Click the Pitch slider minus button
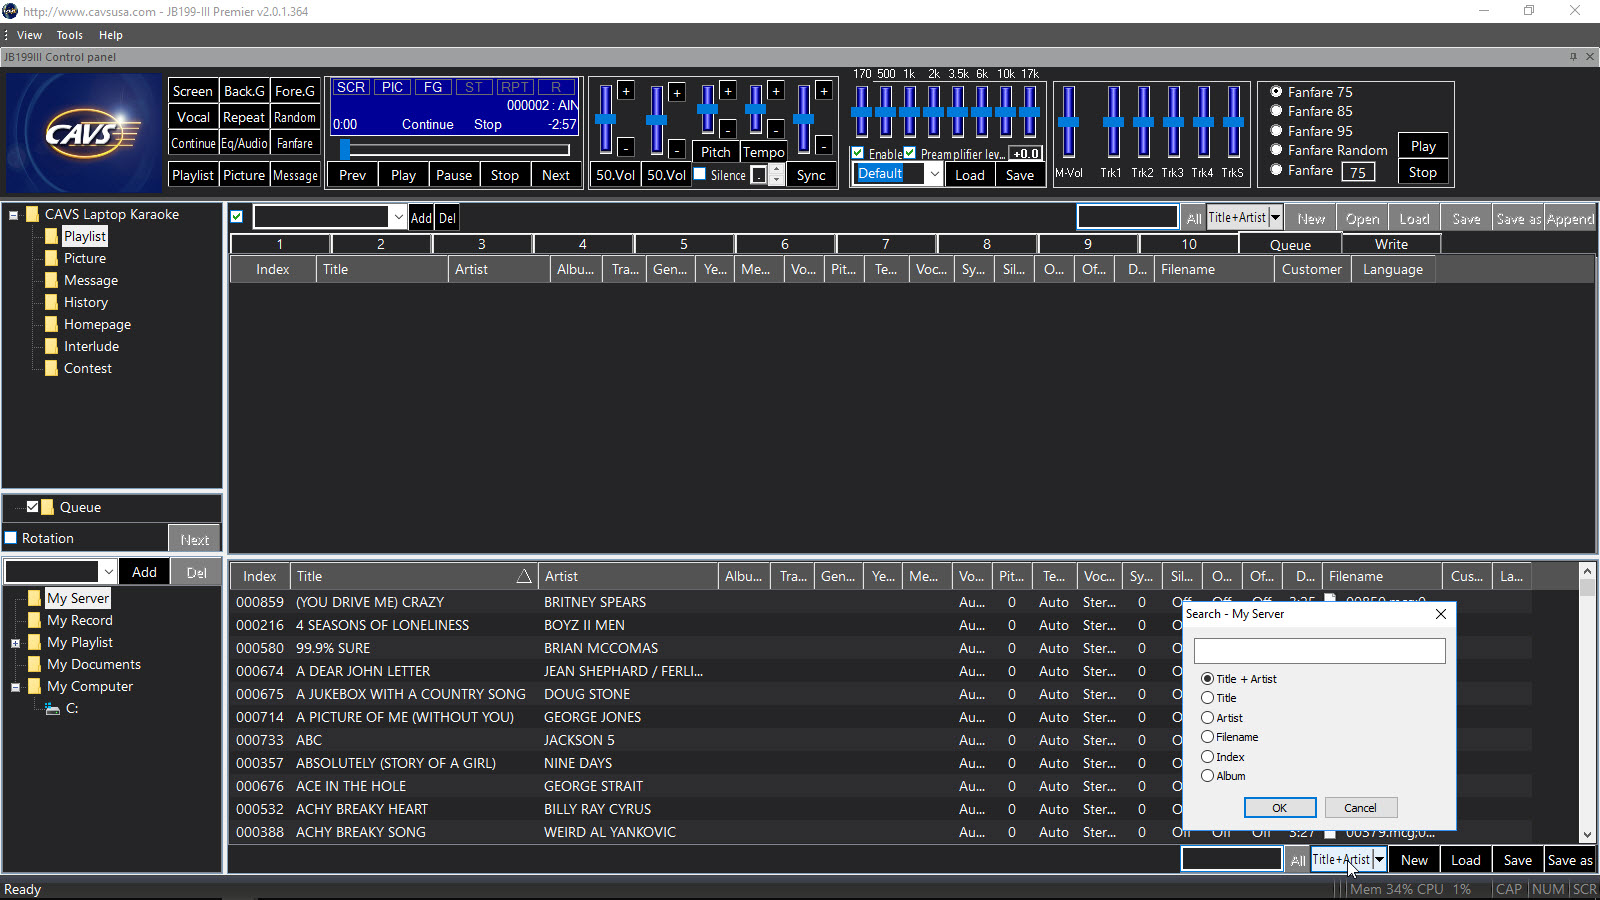This screenshot has width=1600, height=900. click(x=728, y=129)
